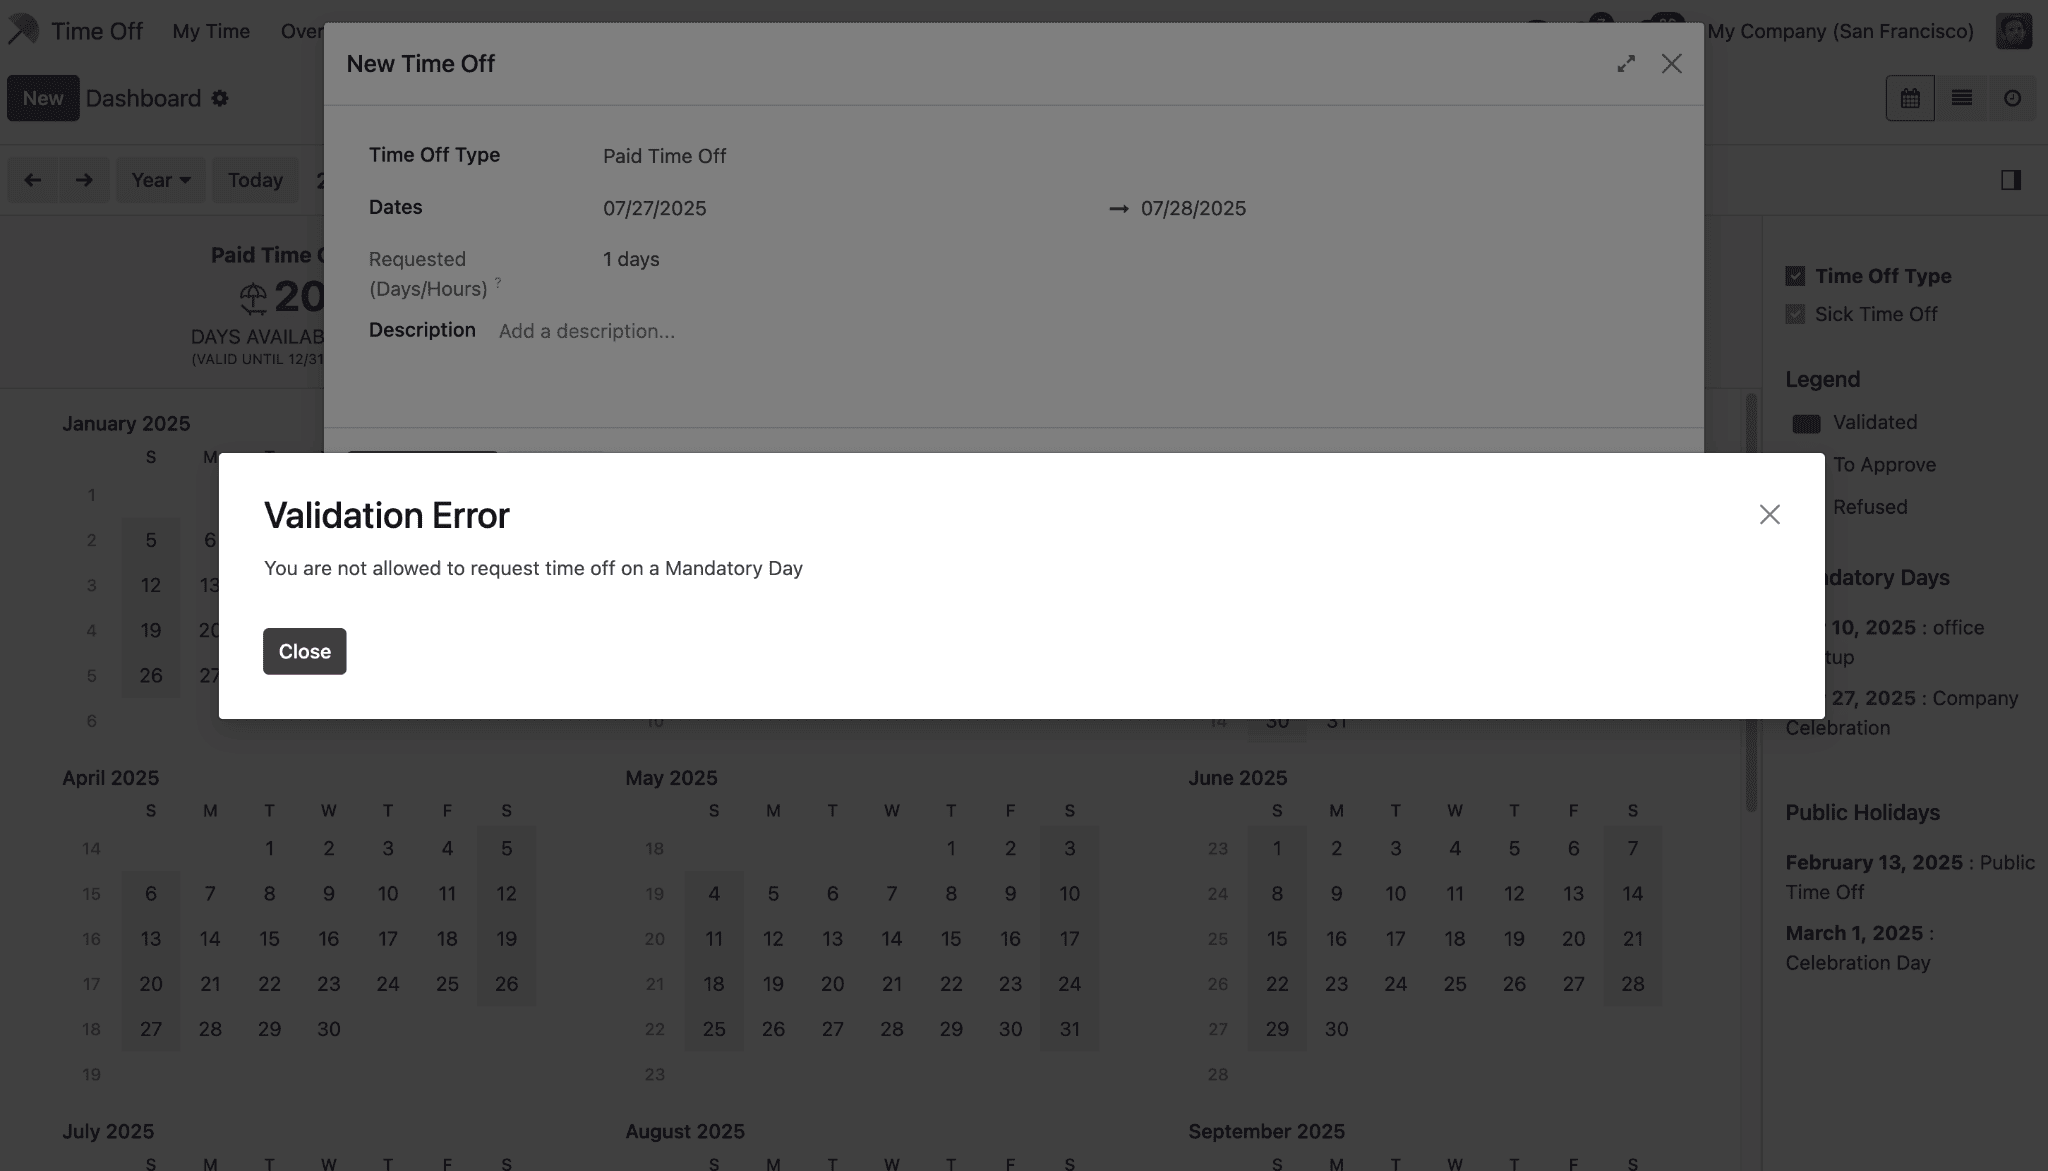This screenshot has width=2048, height=1171.
Task: Open My Company (San Francisco) switcher
Action: pyautogui.click(x=1840, y=31)
